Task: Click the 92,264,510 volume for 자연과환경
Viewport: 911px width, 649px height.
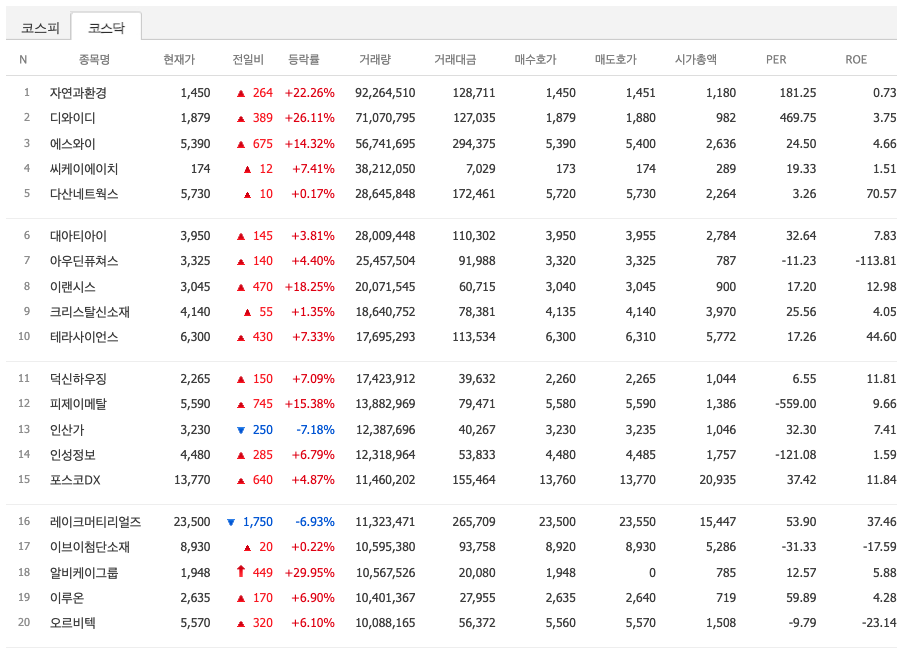Action: click(x=385, y=93)
